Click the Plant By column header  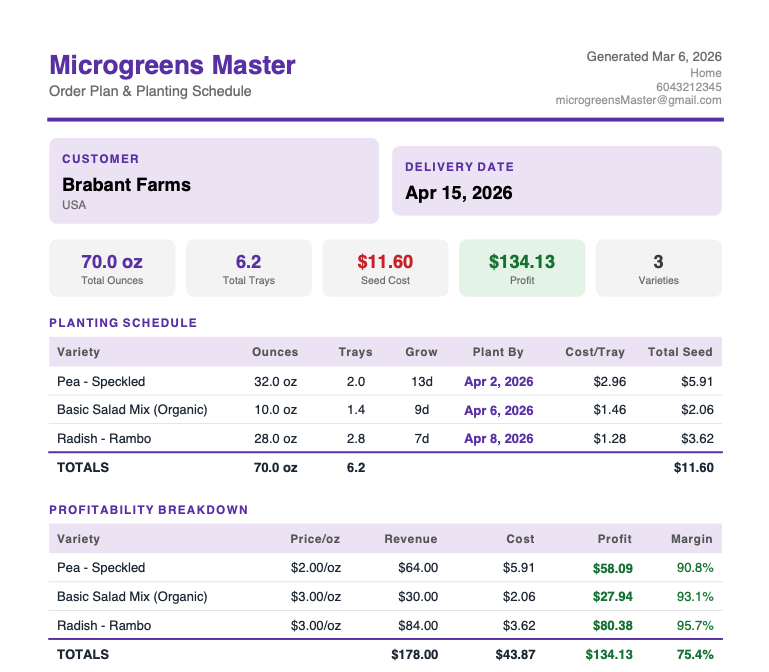tap(498, 352)
